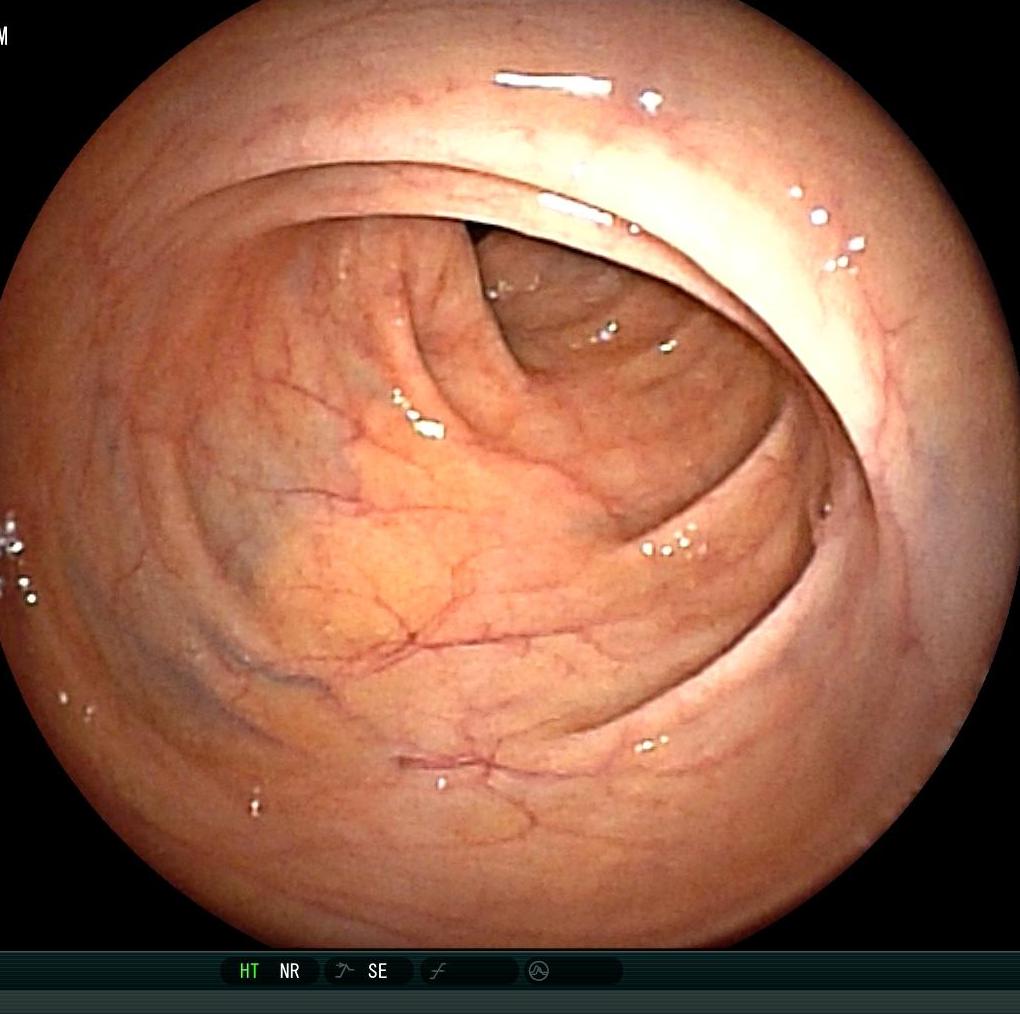Click the circular waveform icon in status bar
The width and height of the screenshot is (1020, 1014).
pyautogui.click(x=539, y=971)
